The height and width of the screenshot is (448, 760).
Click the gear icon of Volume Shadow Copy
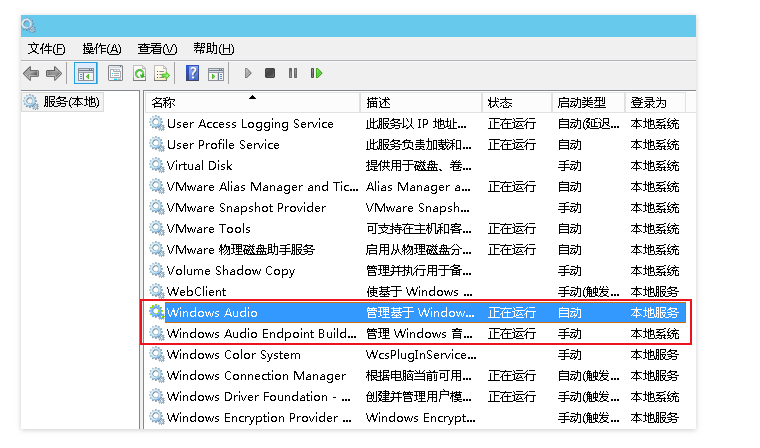tap(156, 270)
